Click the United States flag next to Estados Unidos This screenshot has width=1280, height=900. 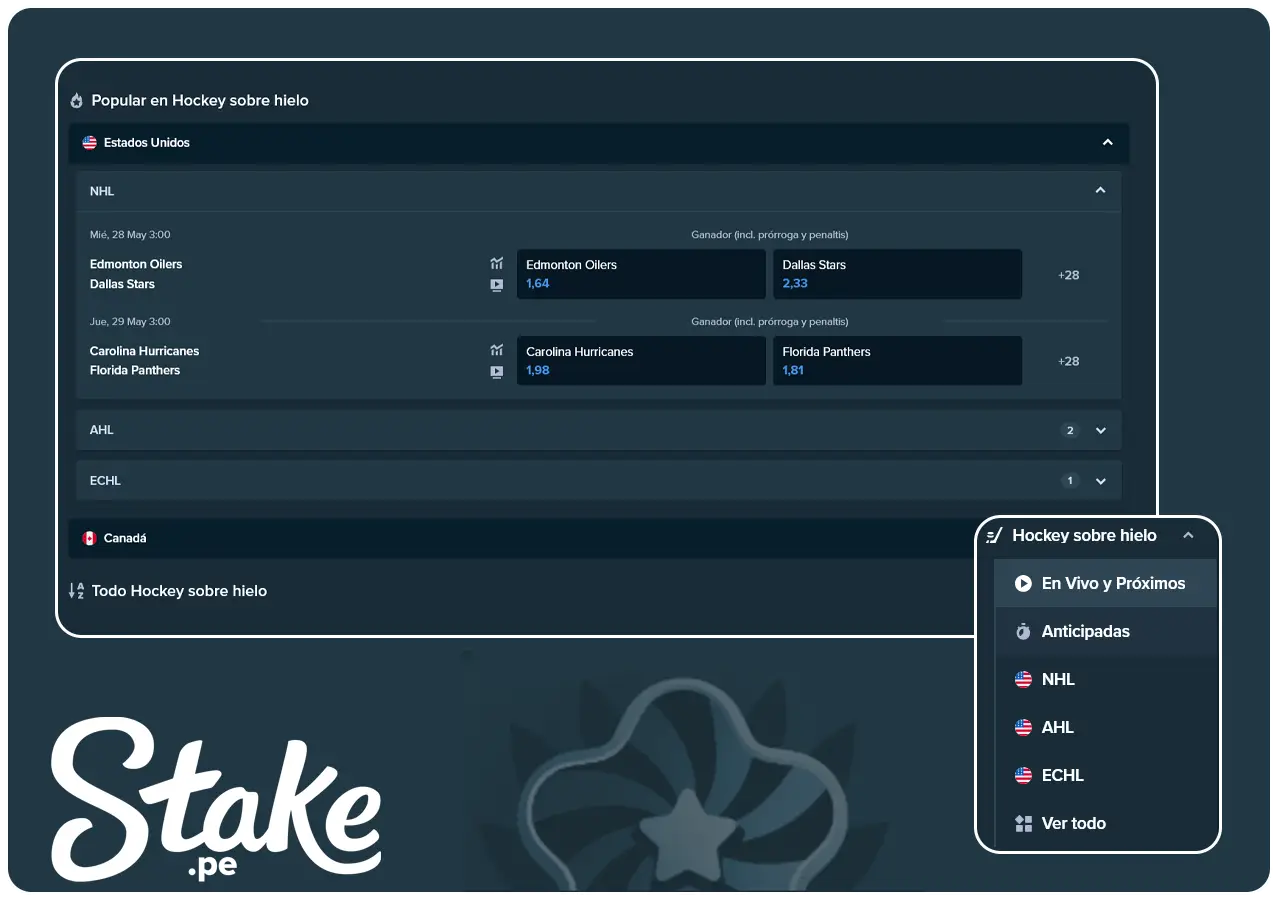89,143
